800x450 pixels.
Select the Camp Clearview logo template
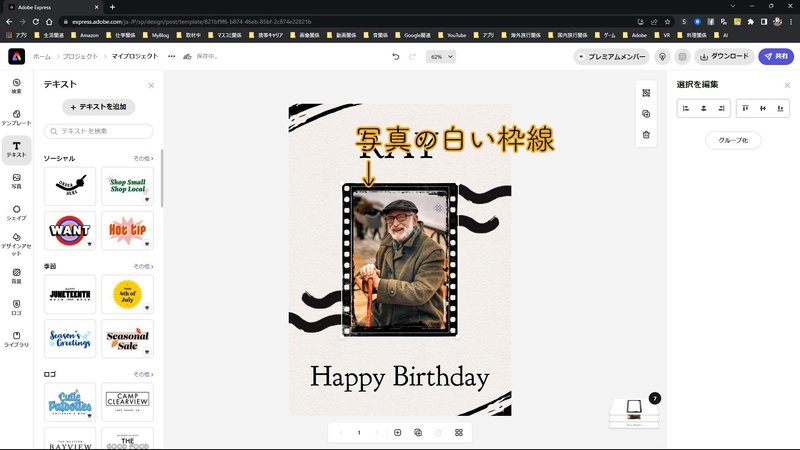pyautogui.click(x=128, y=402)
